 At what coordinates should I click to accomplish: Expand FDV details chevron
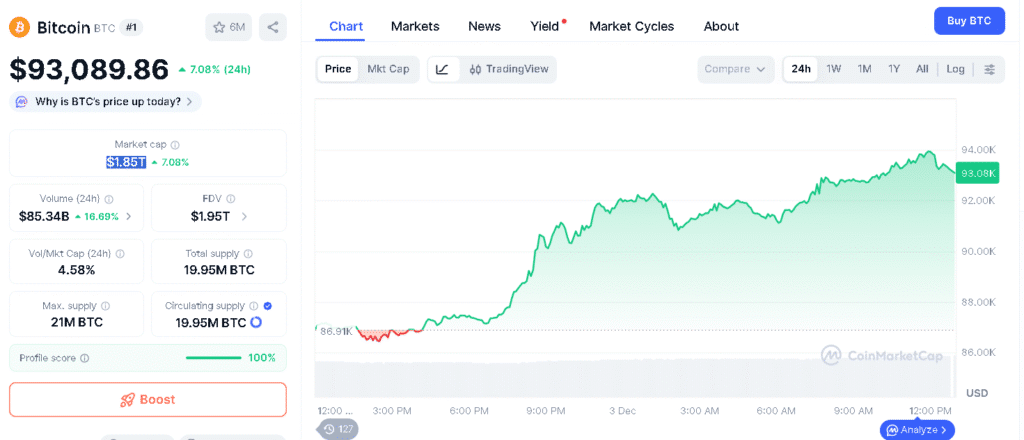coord(244,217)
